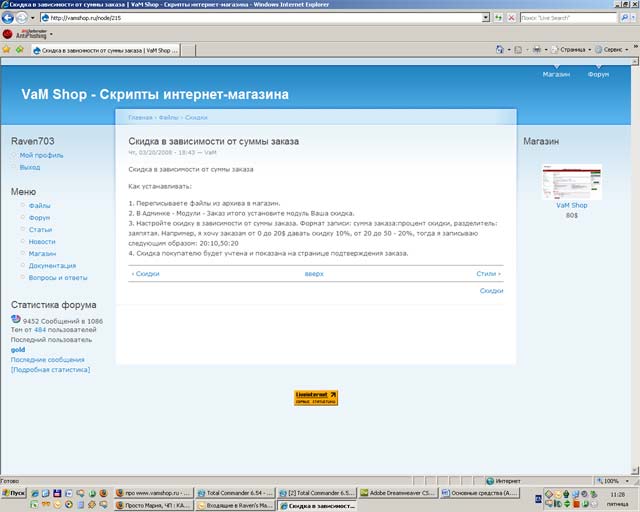The height and width of the screenshot is (512, 640).
Task: Open the Сервис (Tools) menu
Action: point(611,49)
